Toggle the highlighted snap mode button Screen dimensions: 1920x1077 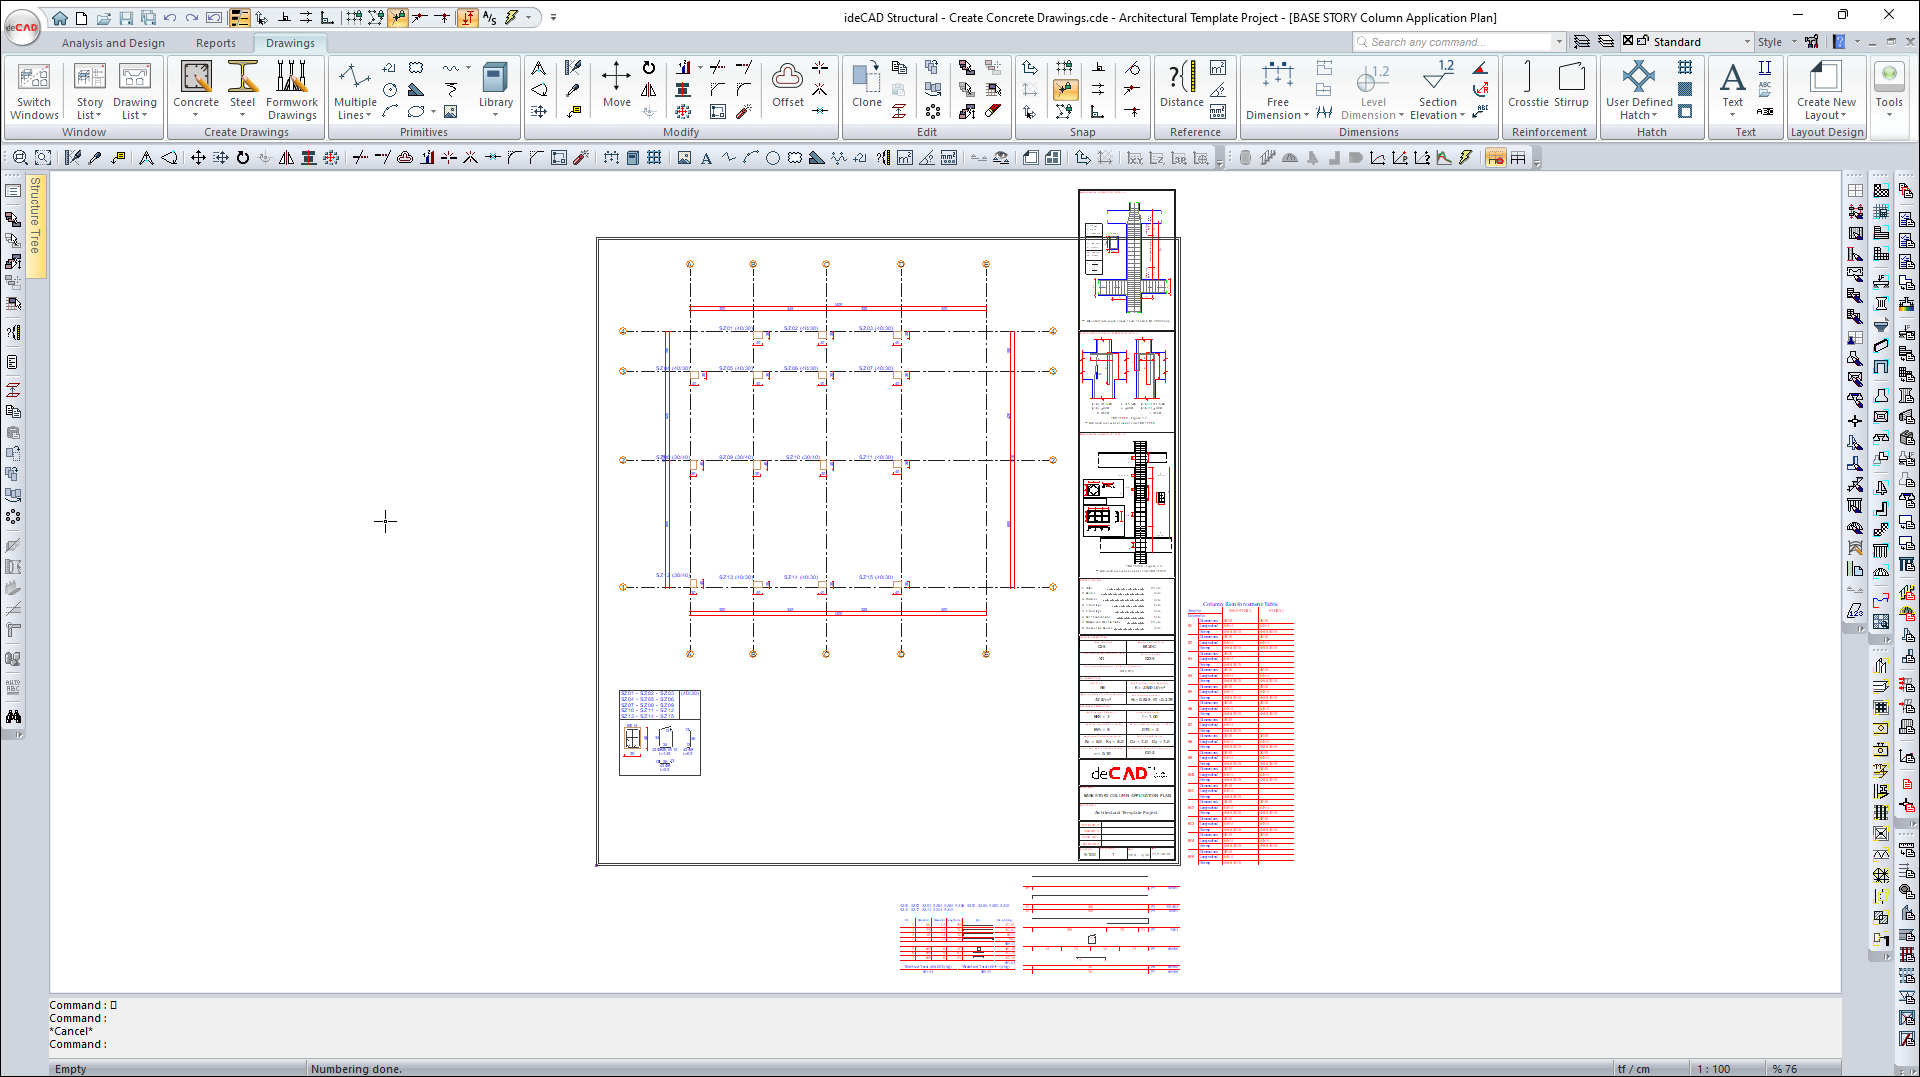click(1065, 90)
